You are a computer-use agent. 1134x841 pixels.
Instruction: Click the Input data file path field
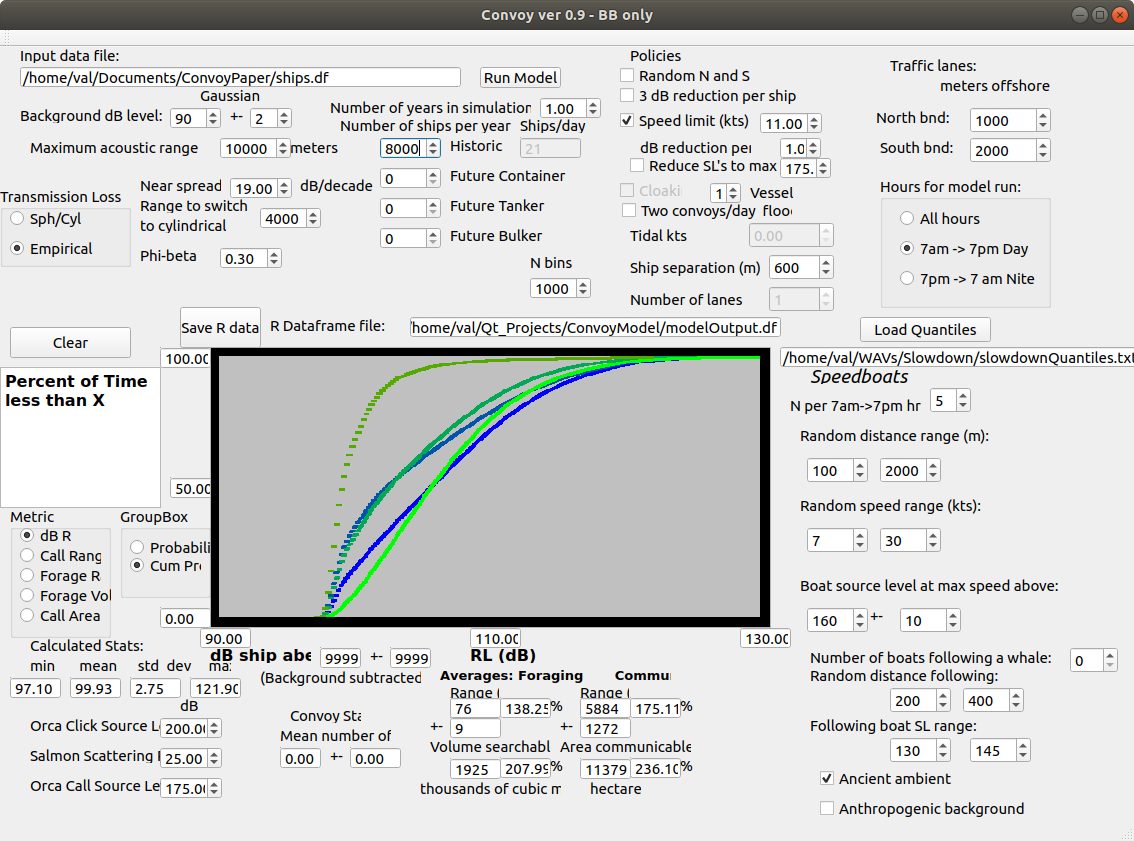pyautogui.click(x=240, y=77)
